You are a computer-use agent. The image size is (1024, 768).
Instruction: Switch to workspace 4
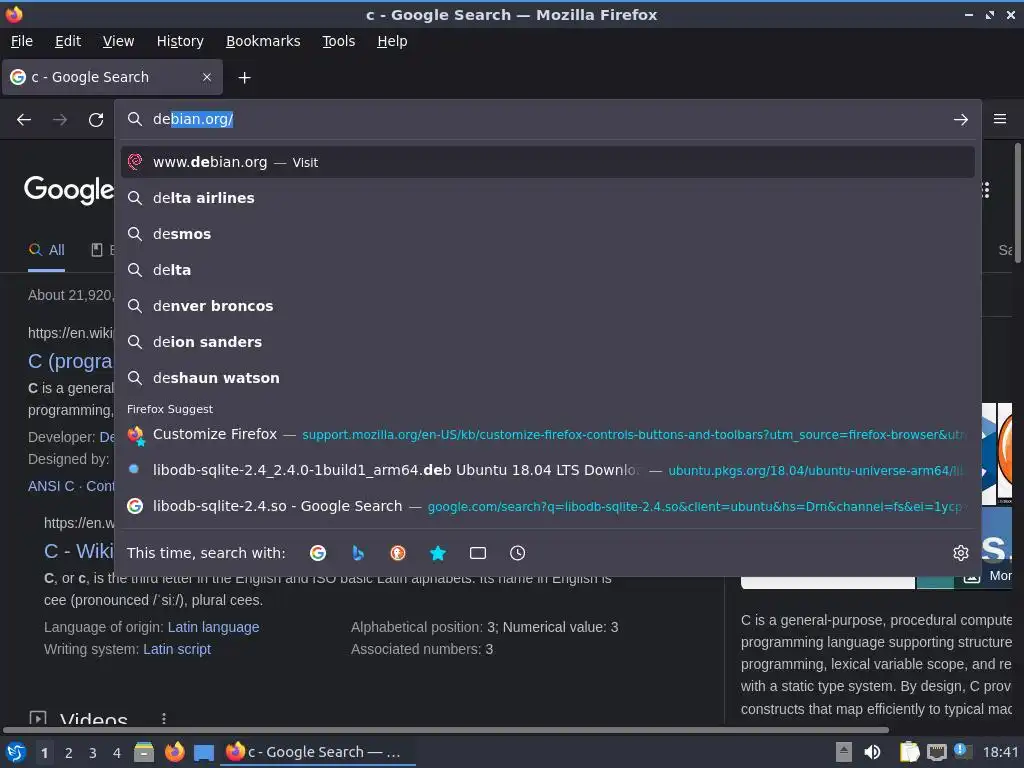click(117, 753)
